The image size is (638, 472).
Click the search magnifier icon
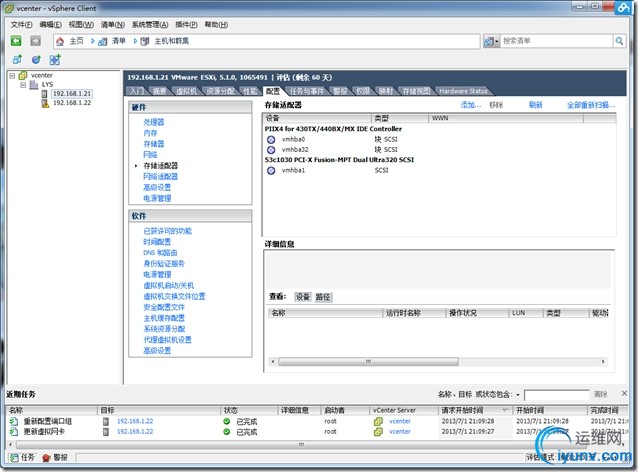(x=619, y=41)
